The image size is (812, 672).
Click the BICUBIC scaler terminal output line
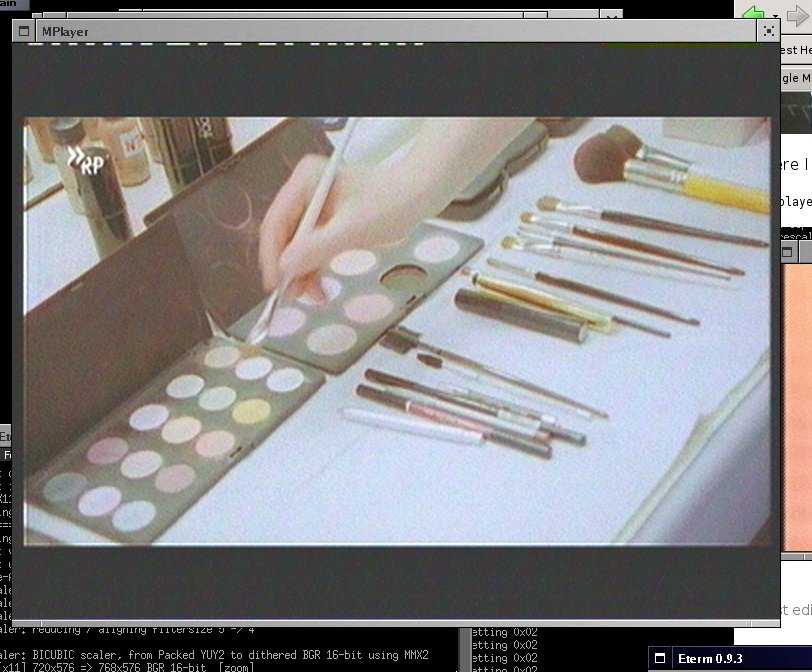(215, 654)
